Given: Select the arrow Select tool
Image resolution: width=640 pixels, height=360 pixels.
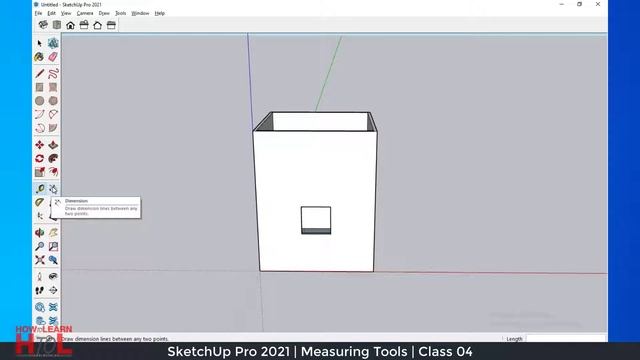Looking at the screenshot, I should coord(40,43).
